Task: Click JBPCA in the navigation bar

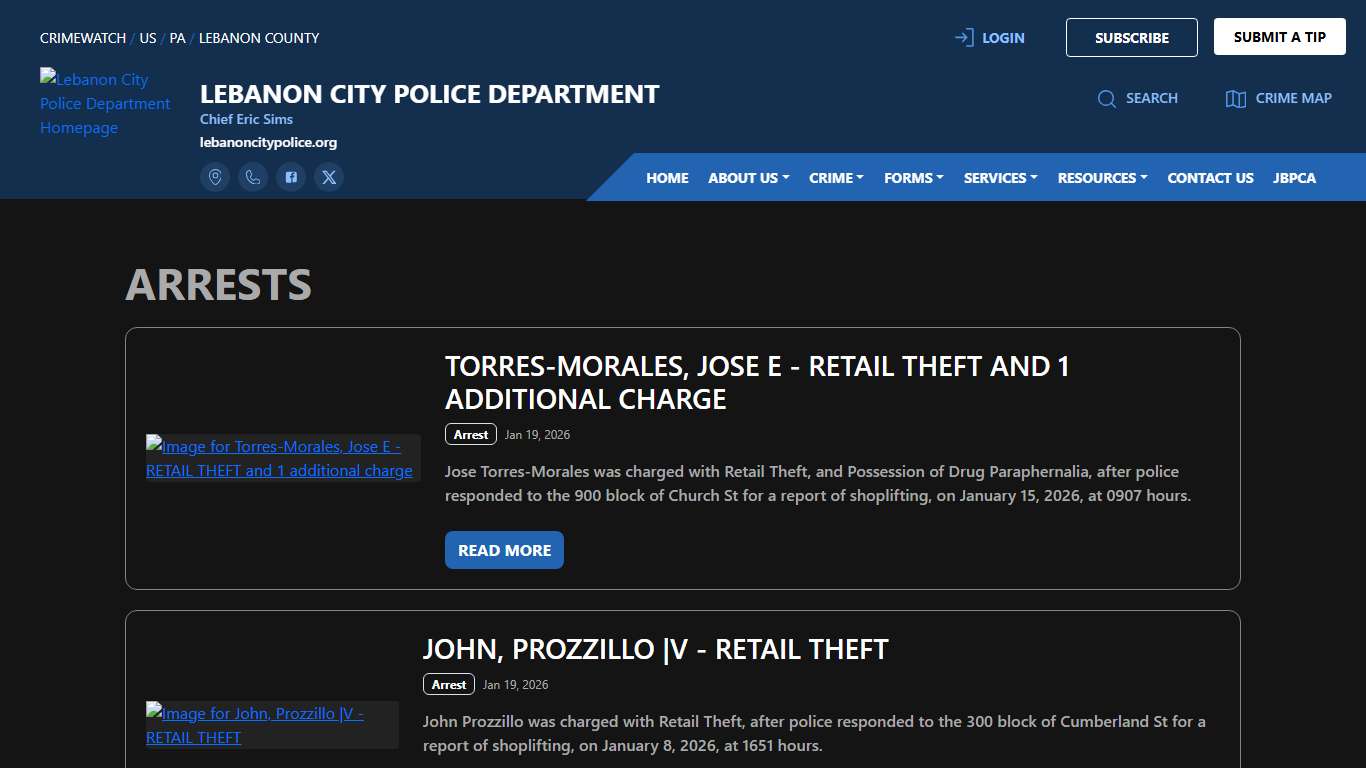Action: point(1294,177)
